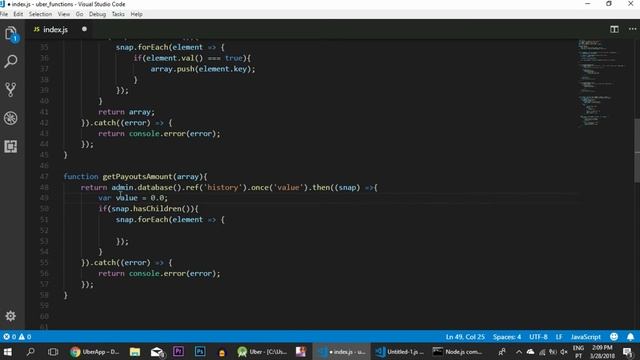
Task: Switch to the Chrome UberApp window
Action: tap(95, 351)
